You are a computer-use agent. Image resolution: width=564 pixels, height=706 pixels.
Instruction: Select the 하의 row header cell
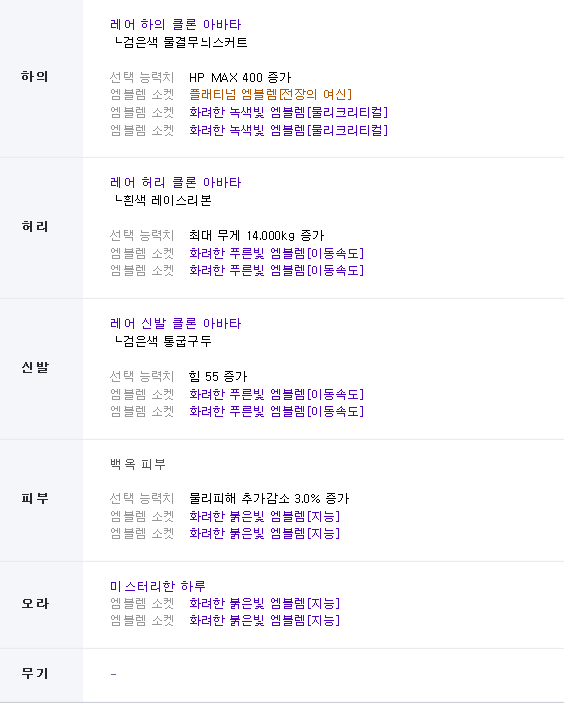pyautogui.click(x=41, y=78)
